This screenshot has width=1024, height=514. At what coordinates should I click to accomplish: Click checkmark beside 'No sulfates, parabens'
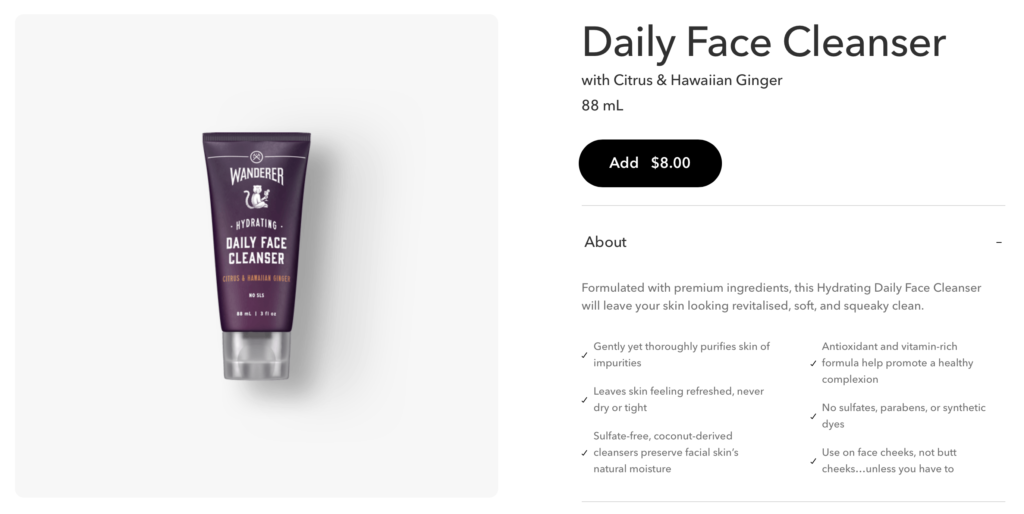[813, 416]
